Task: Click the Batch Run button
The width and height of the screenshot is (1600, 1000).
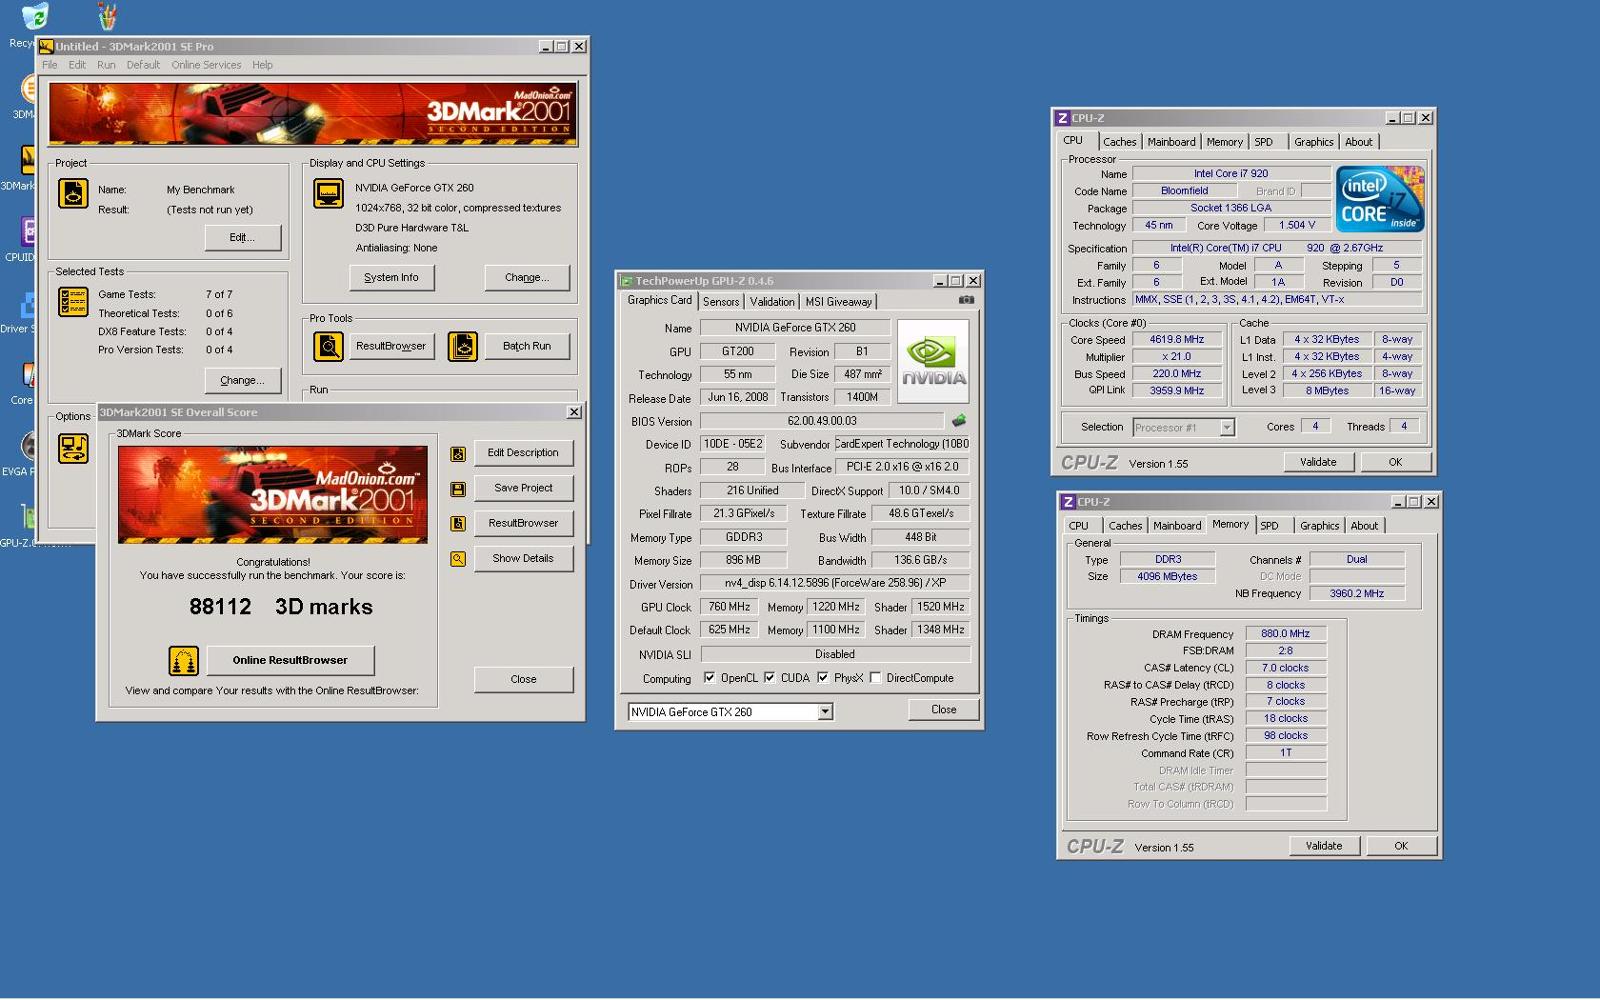Action: pyautogui.click(x=527, y=347)
